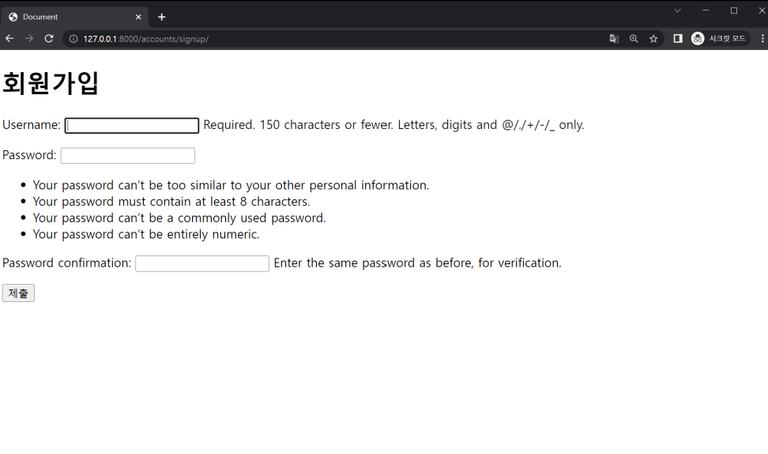Open the incognito profile button
768x454 pixels.
[719, 39]
